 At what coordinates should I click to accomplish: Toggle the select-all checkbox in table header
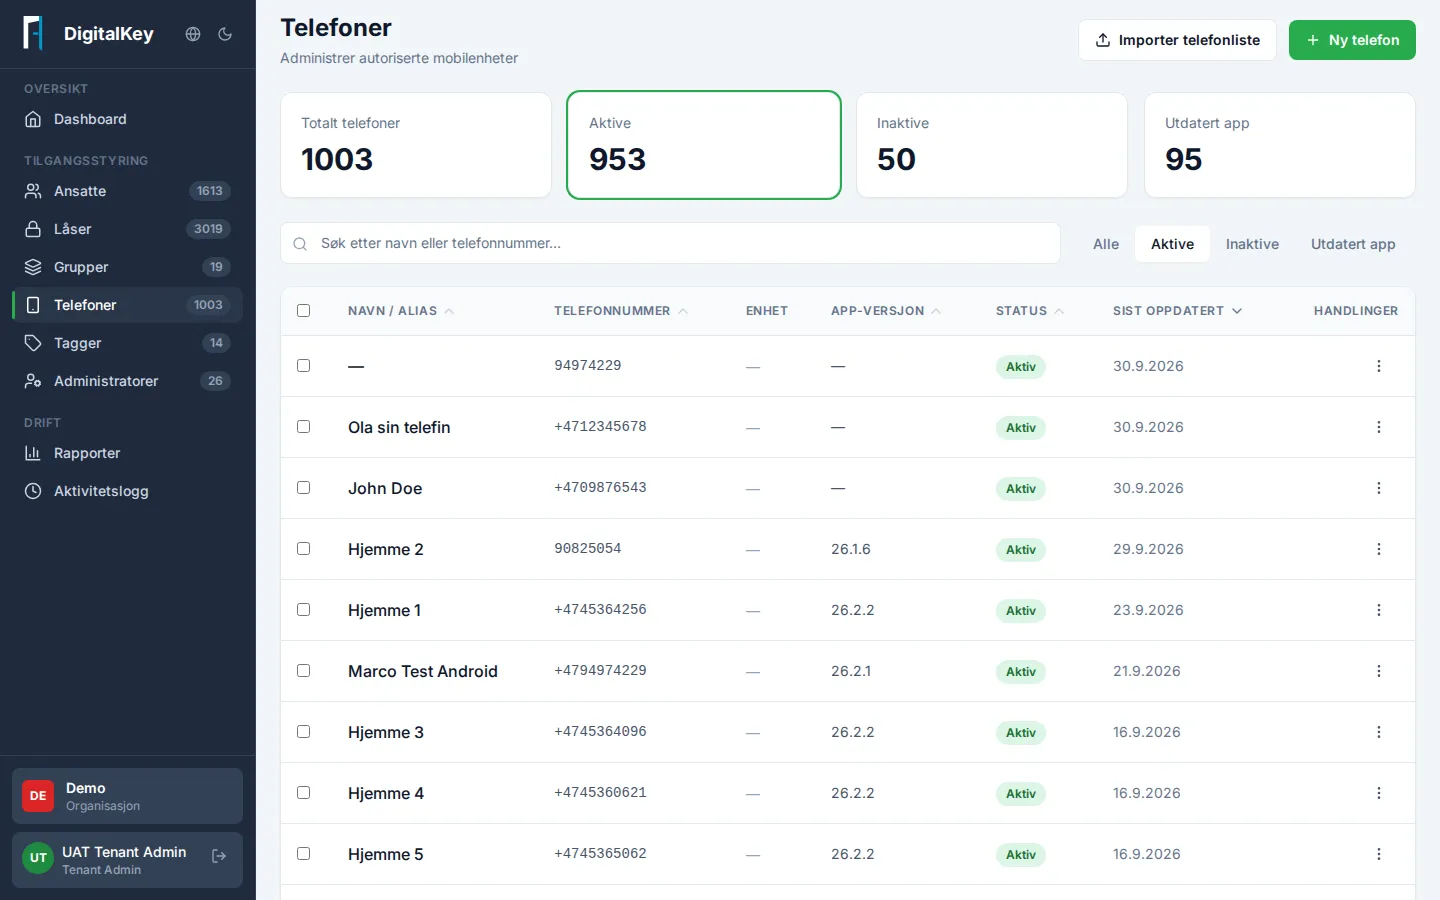pyautogui.click(x=304, y=311)
